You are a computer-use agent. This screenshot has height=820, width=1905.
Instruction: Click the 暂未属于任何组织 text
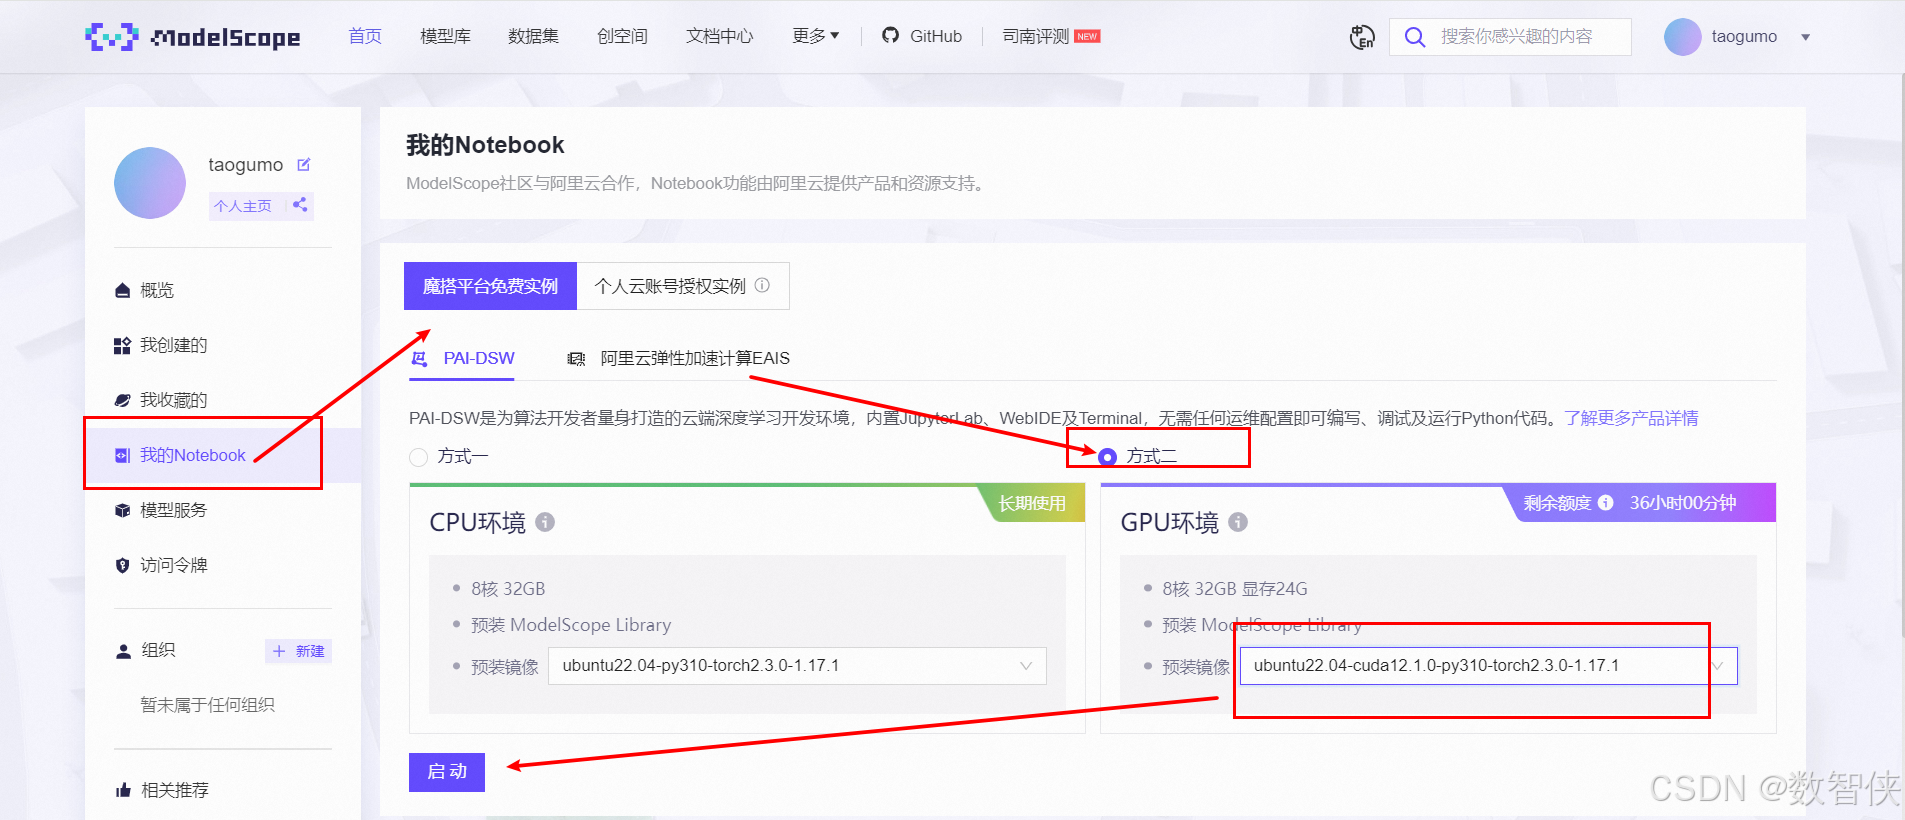point(208,705)
